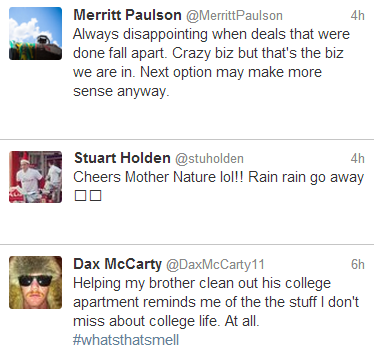The image size is (374, 360).
Task: Visit the @DaxMcCarty11 handle
Action: 215,265
